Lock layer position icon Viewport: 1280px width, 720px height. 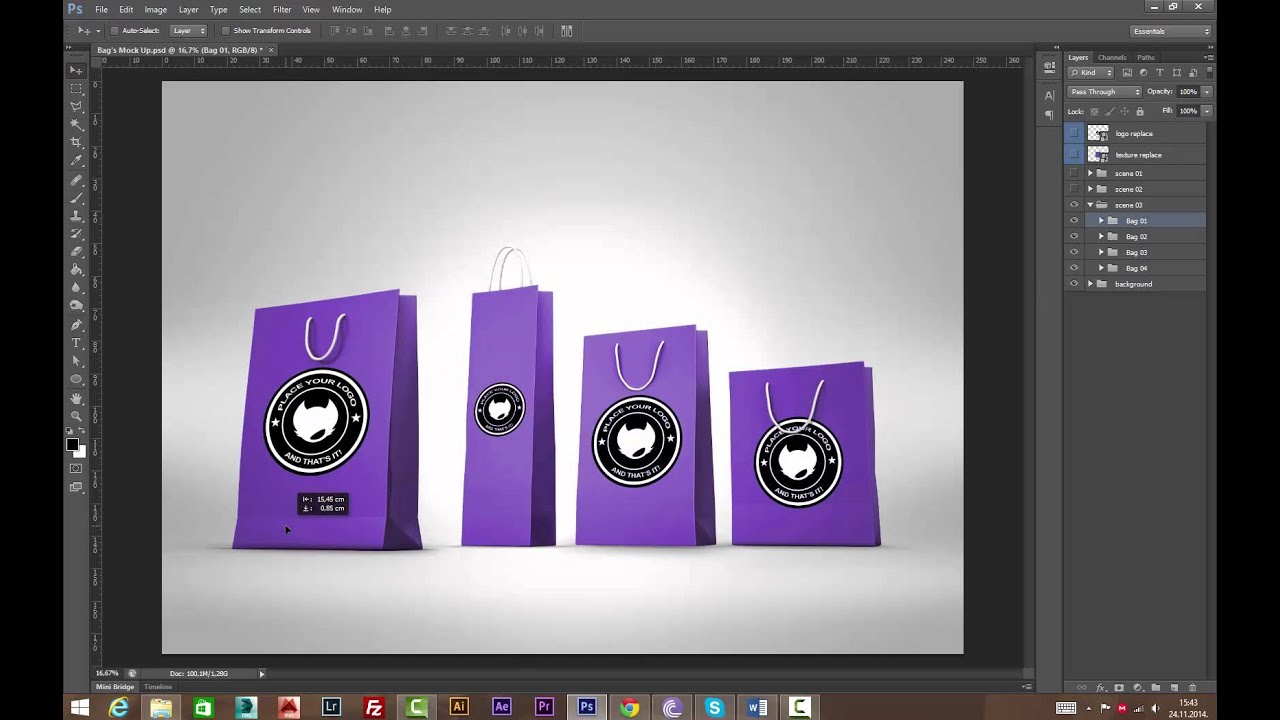1125,111
